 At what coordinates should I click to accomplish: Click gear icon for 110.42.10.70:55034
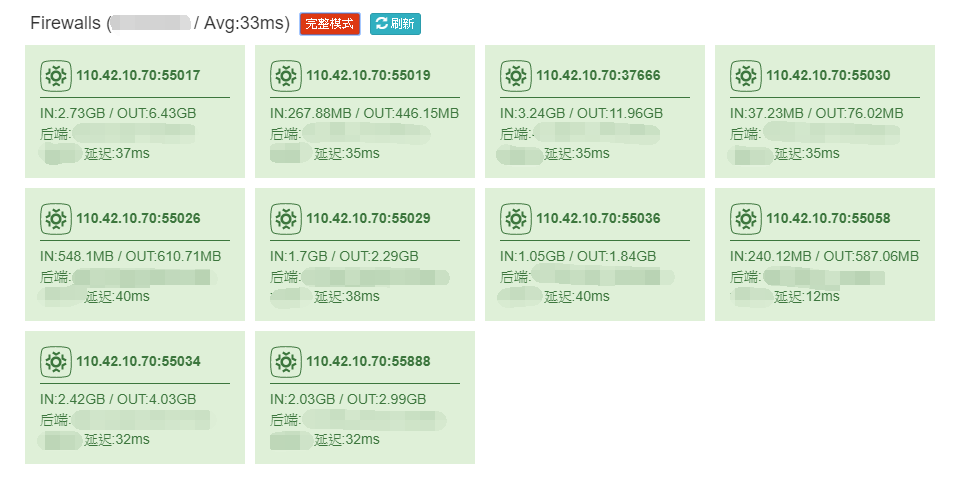click(x=56, y=361)
